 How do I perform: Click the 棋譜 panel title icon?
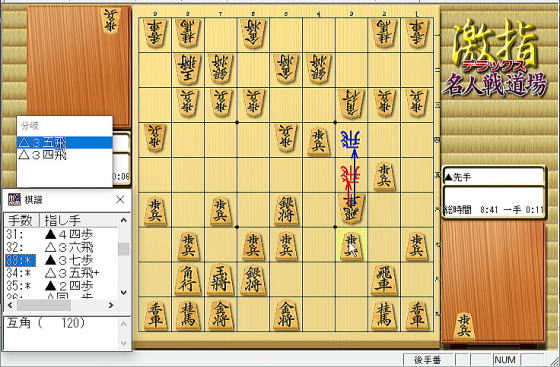[14, 200]
